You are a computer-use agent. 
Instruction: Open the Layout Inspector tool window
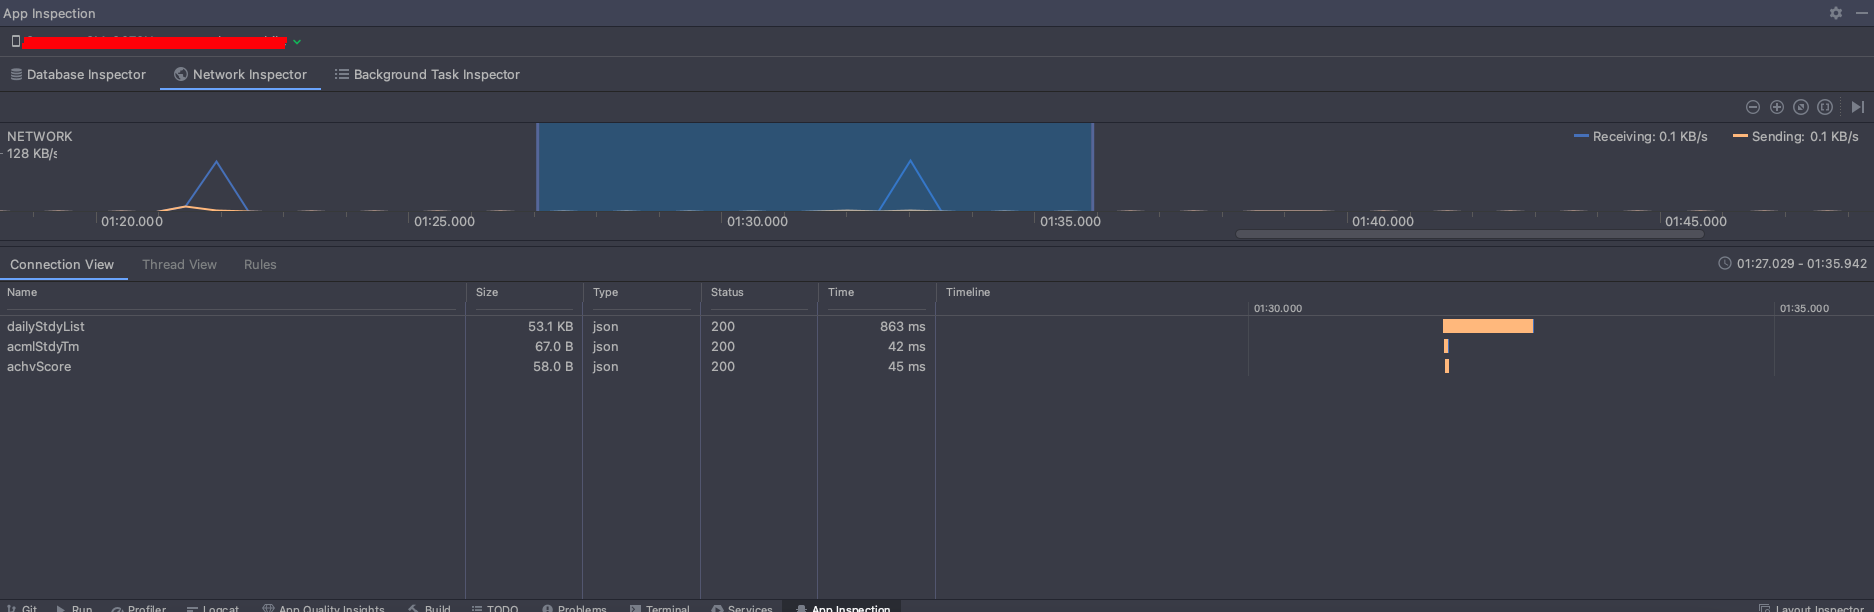[x=1811, y=607]
